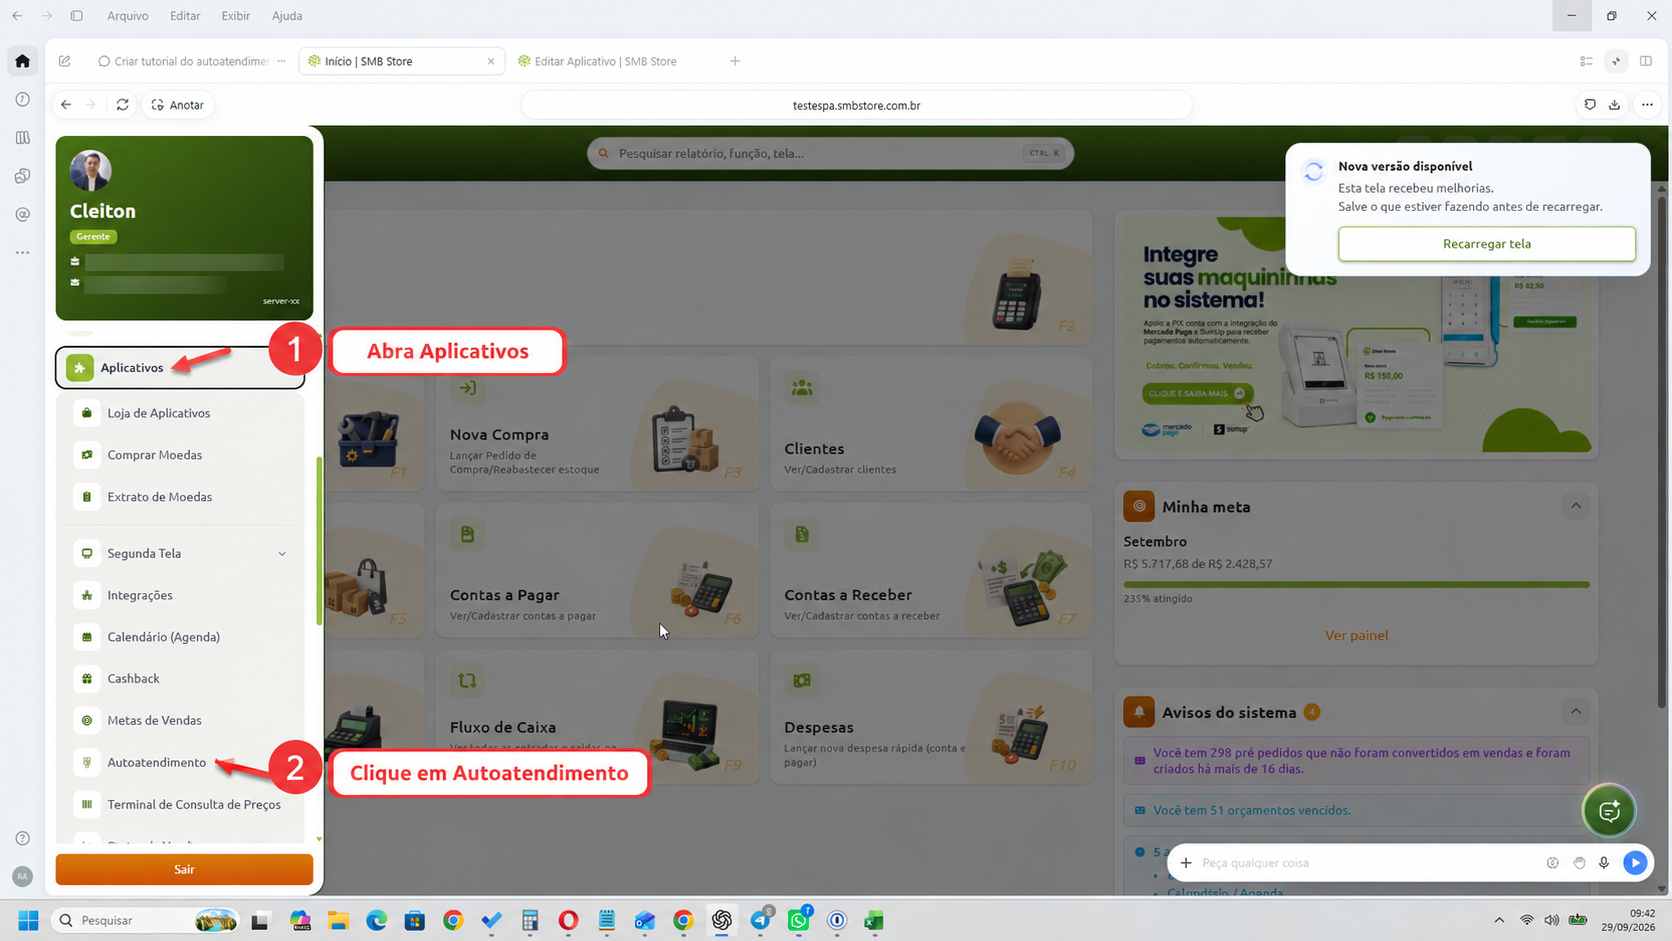
Task: Reload the page with refresh icon
Action: (x=122, y=105)
